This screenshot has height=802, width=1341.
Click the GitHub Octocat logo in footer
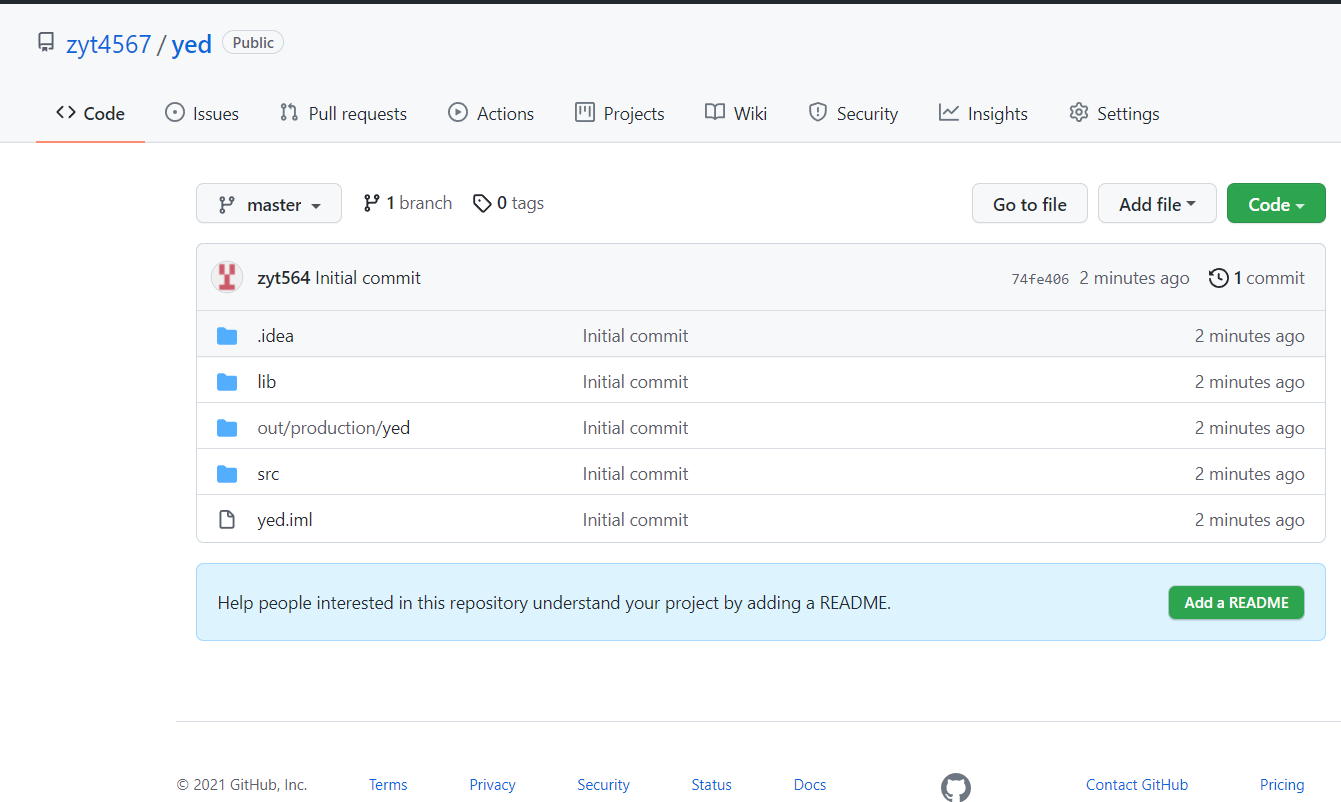pos(956,787)
